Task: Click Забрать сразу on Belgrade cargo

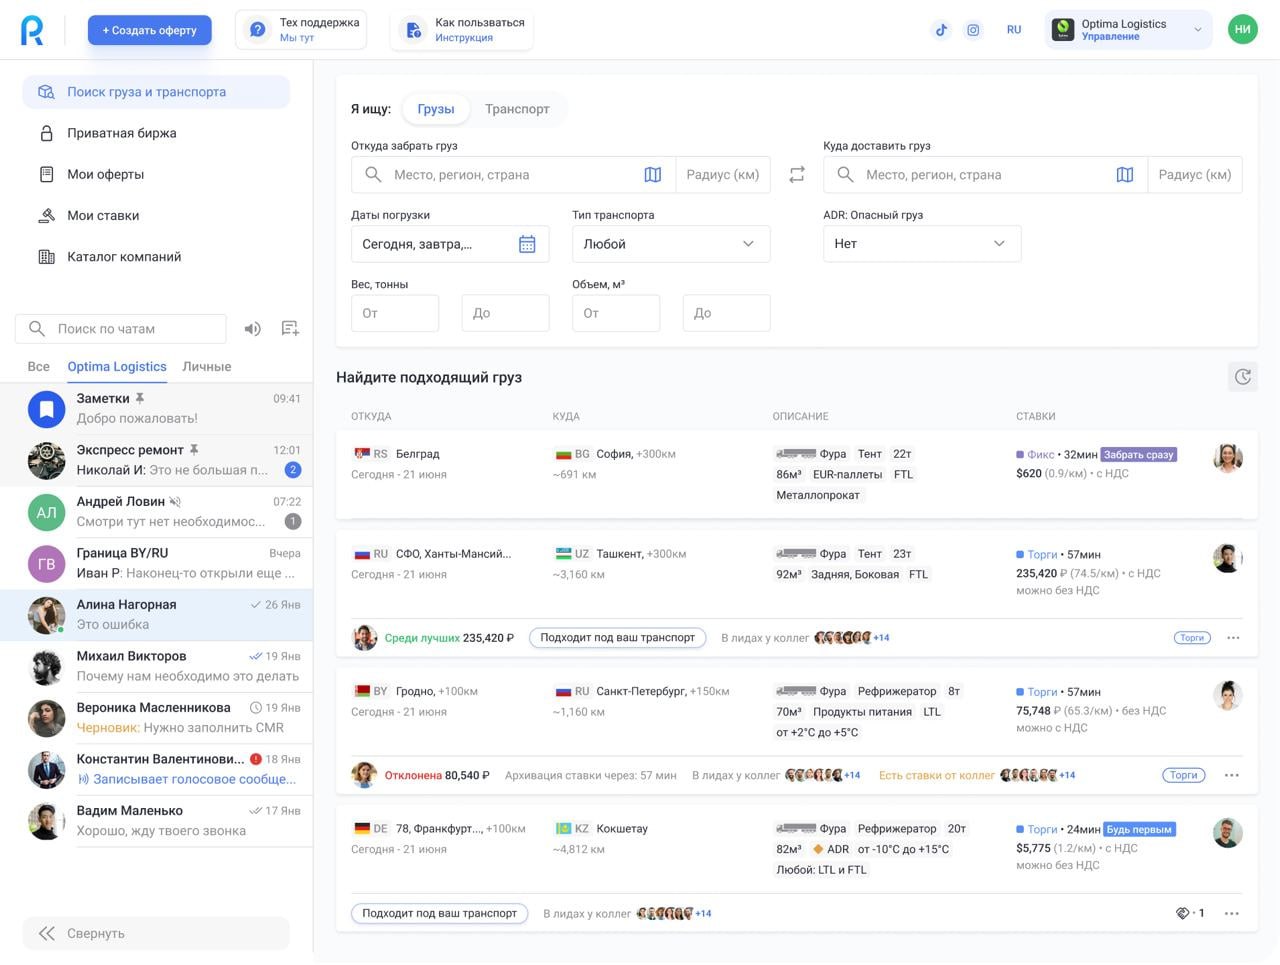Action: pyautogui.click(x=1138, y=455)
